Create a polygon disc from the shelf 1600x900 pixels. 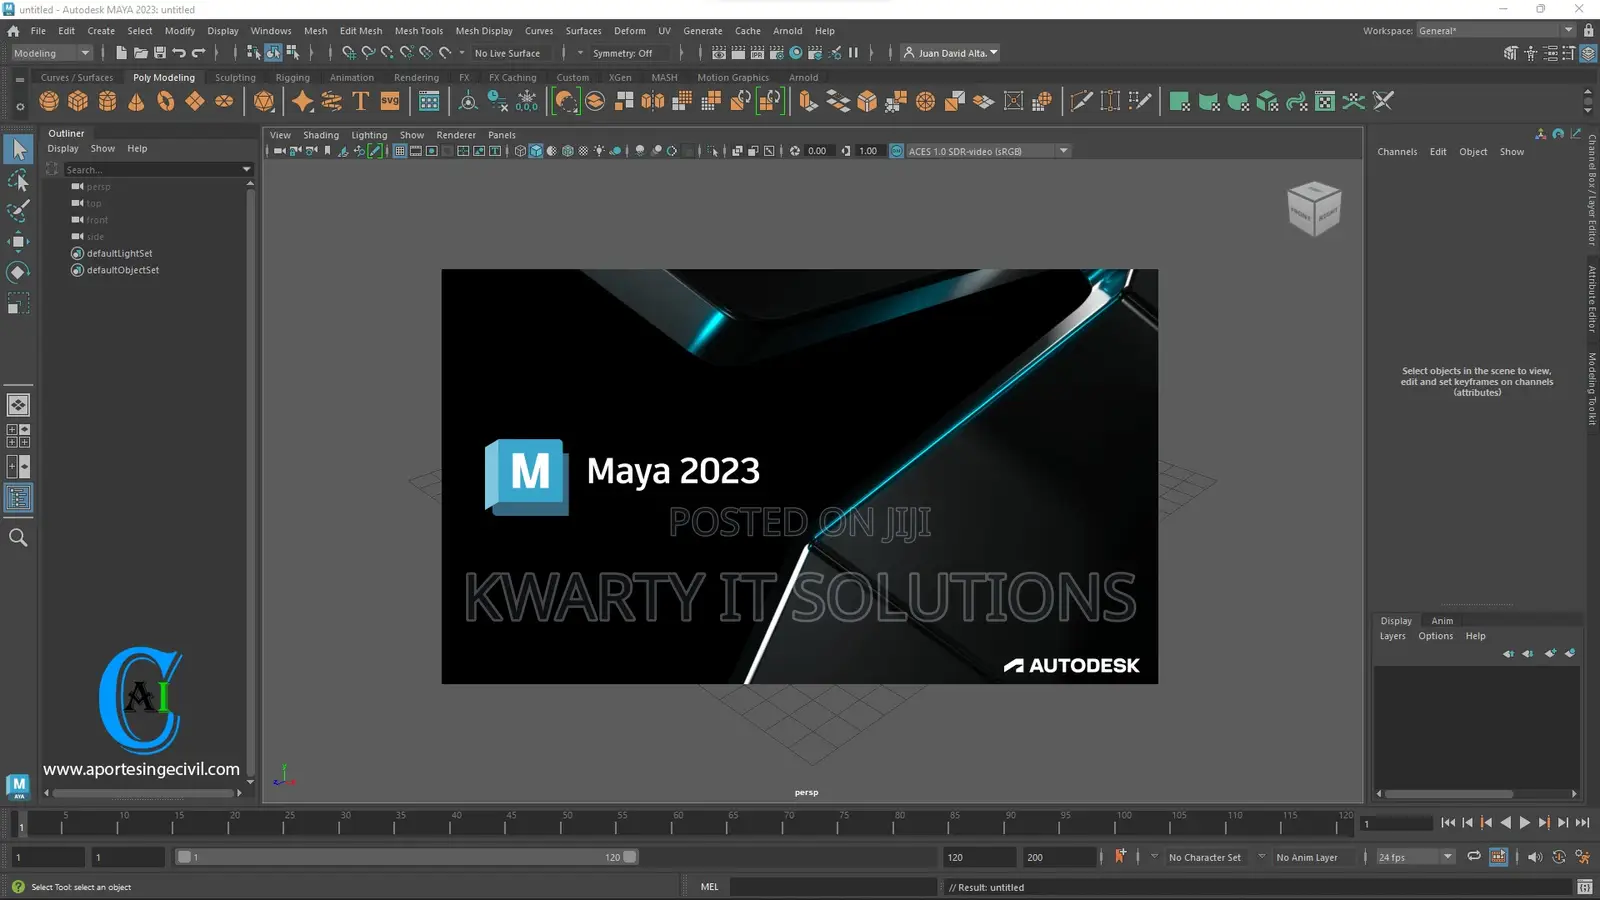coord(224,101)
